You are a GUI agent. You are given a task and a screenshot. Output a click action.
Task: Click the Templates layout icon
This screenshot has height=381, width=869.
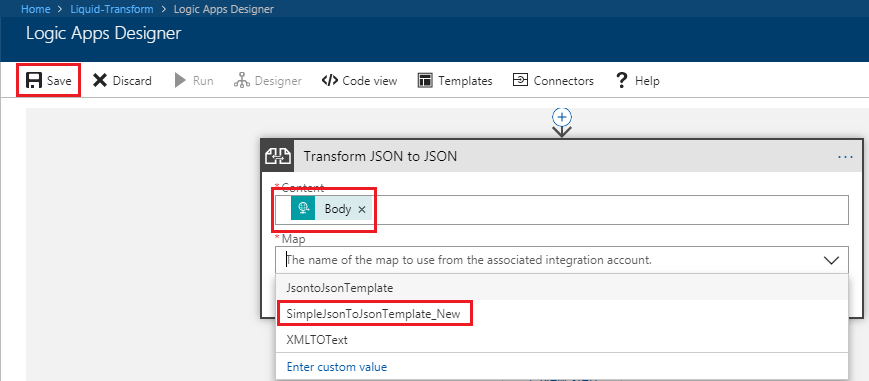tap(425, 81)
